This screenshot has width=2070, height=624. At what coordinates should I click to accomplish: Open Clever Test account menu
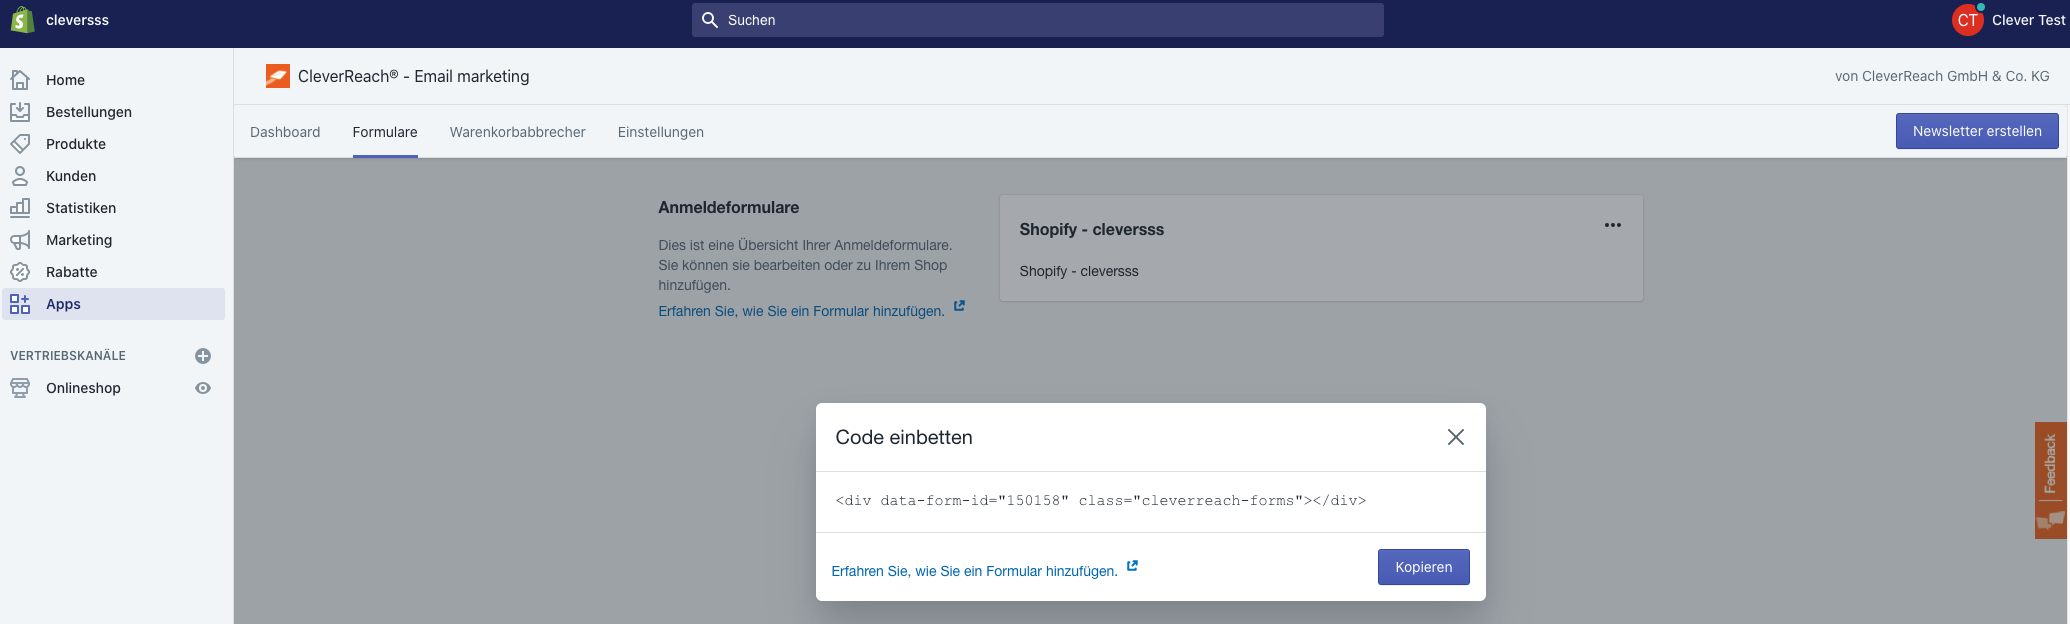(x=2028, y=20)
